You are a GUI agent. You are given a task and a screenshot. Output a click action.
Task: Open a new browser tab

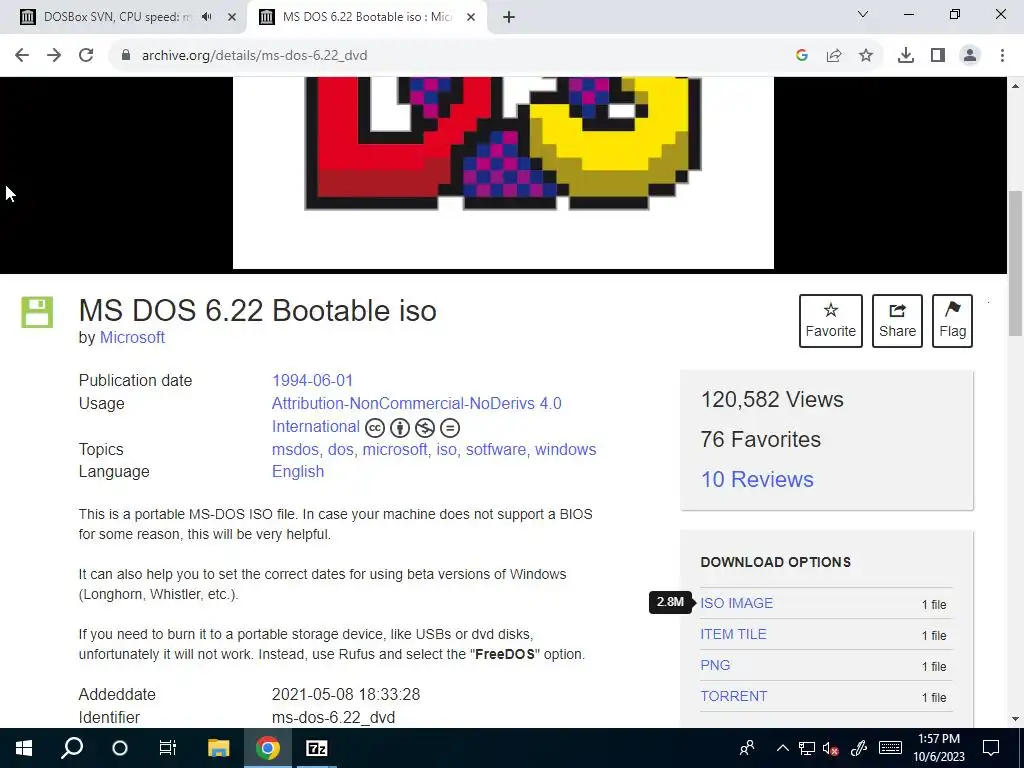(509, 18)
